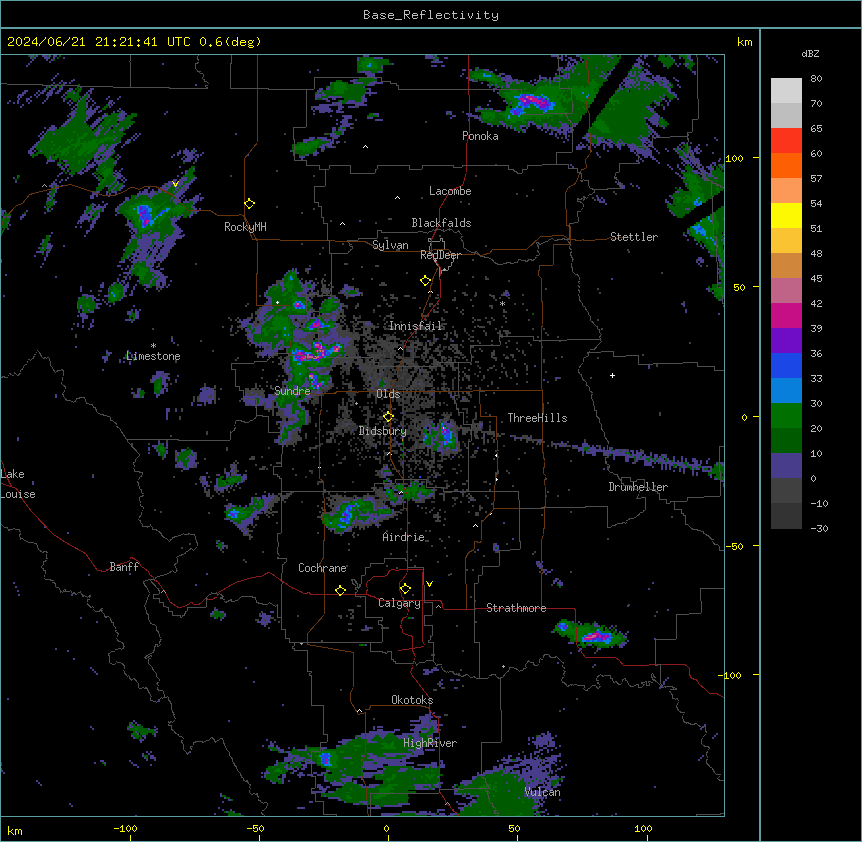Viewport: 862px width, 842px height.
Task: Select the dark orange 57-60 dBZ legend swatch
Action: 786,165
